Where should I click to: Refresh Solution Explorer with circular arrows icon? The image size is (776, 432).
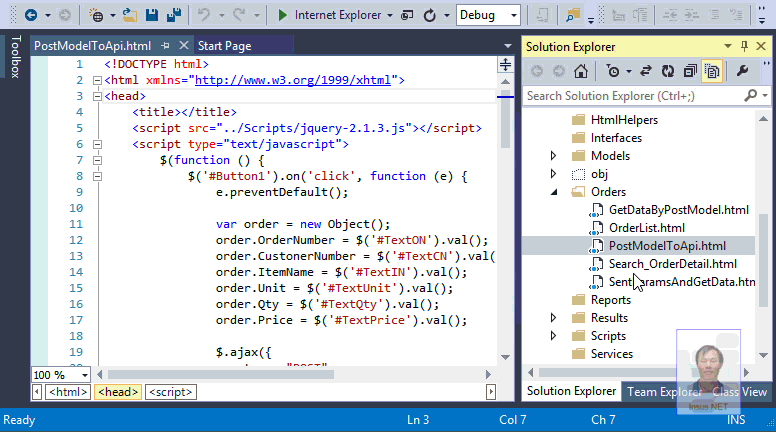(x=668, y=71)
